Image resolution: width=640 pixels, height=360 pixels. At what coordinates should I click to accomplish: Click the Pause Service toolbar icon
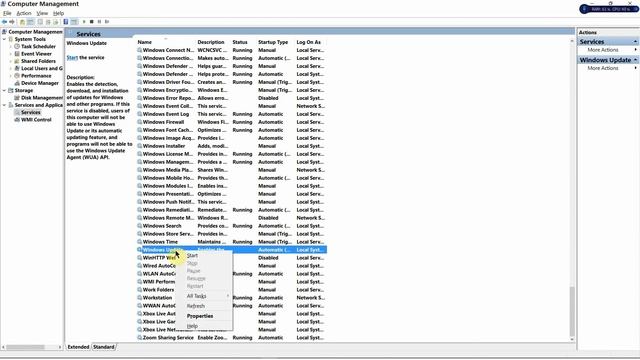click(99, 22)
